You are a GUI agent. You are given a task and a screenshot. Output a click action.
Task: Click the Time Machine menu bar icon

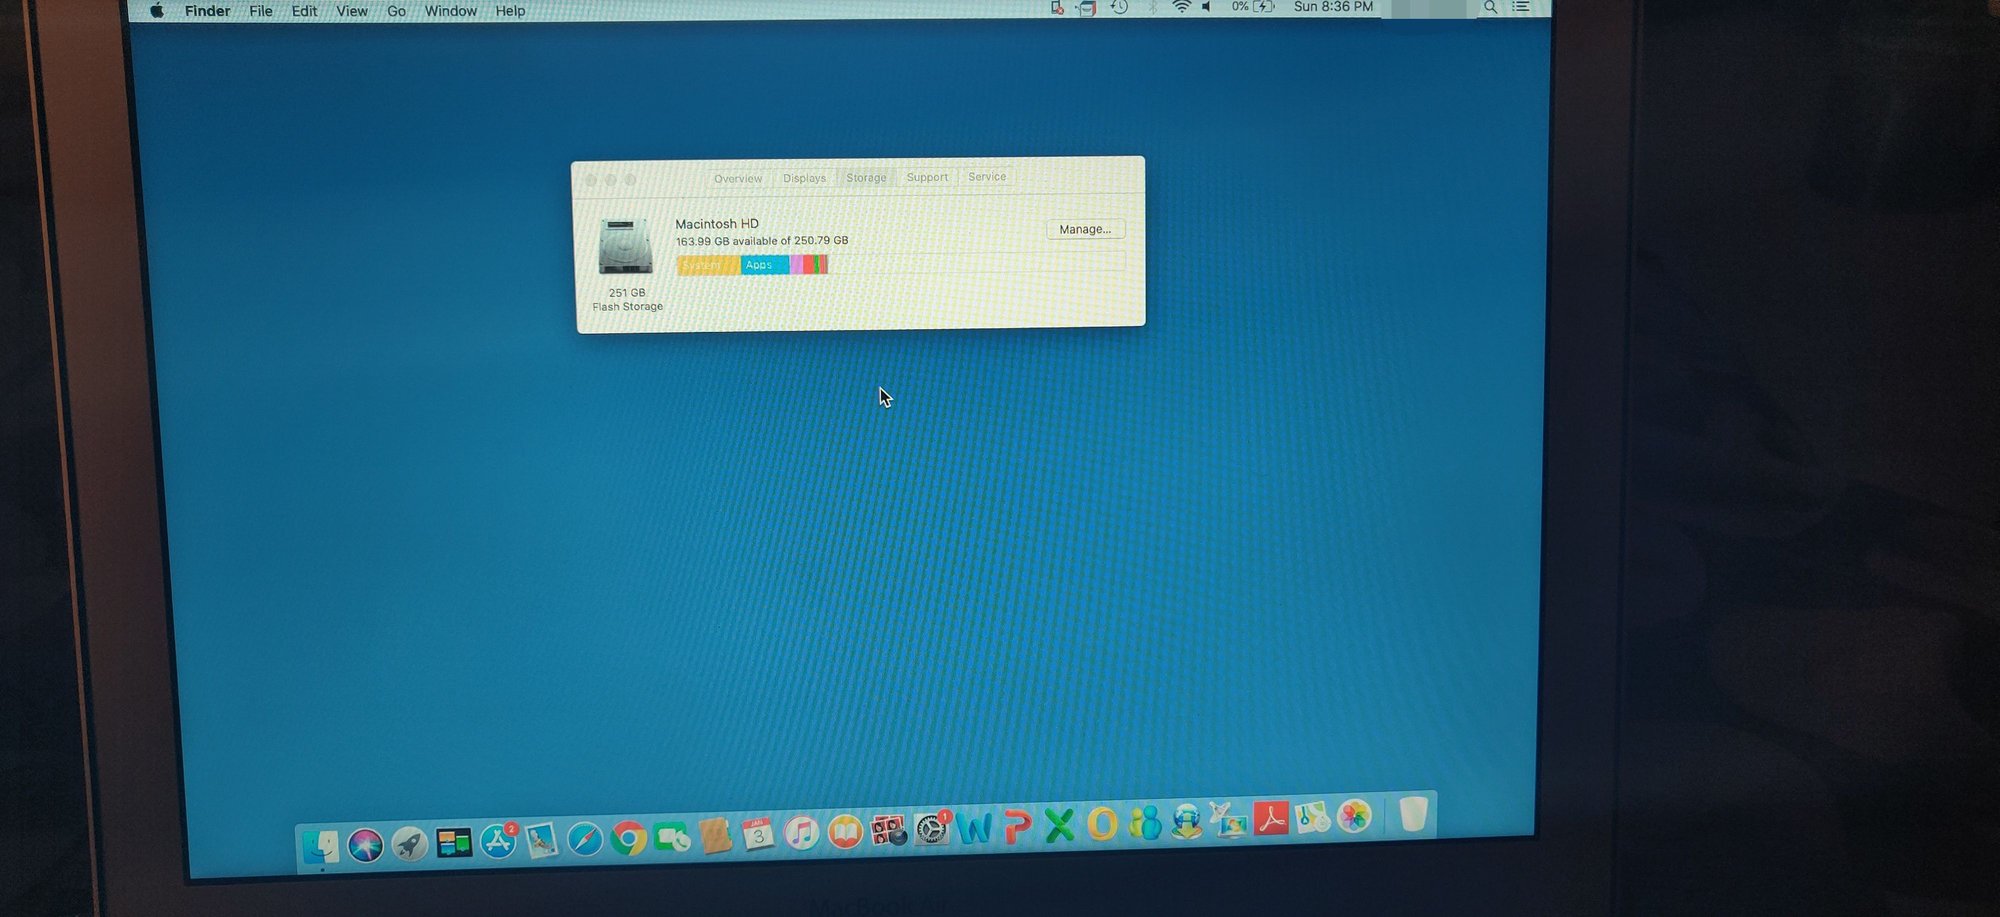point(1120,8)
